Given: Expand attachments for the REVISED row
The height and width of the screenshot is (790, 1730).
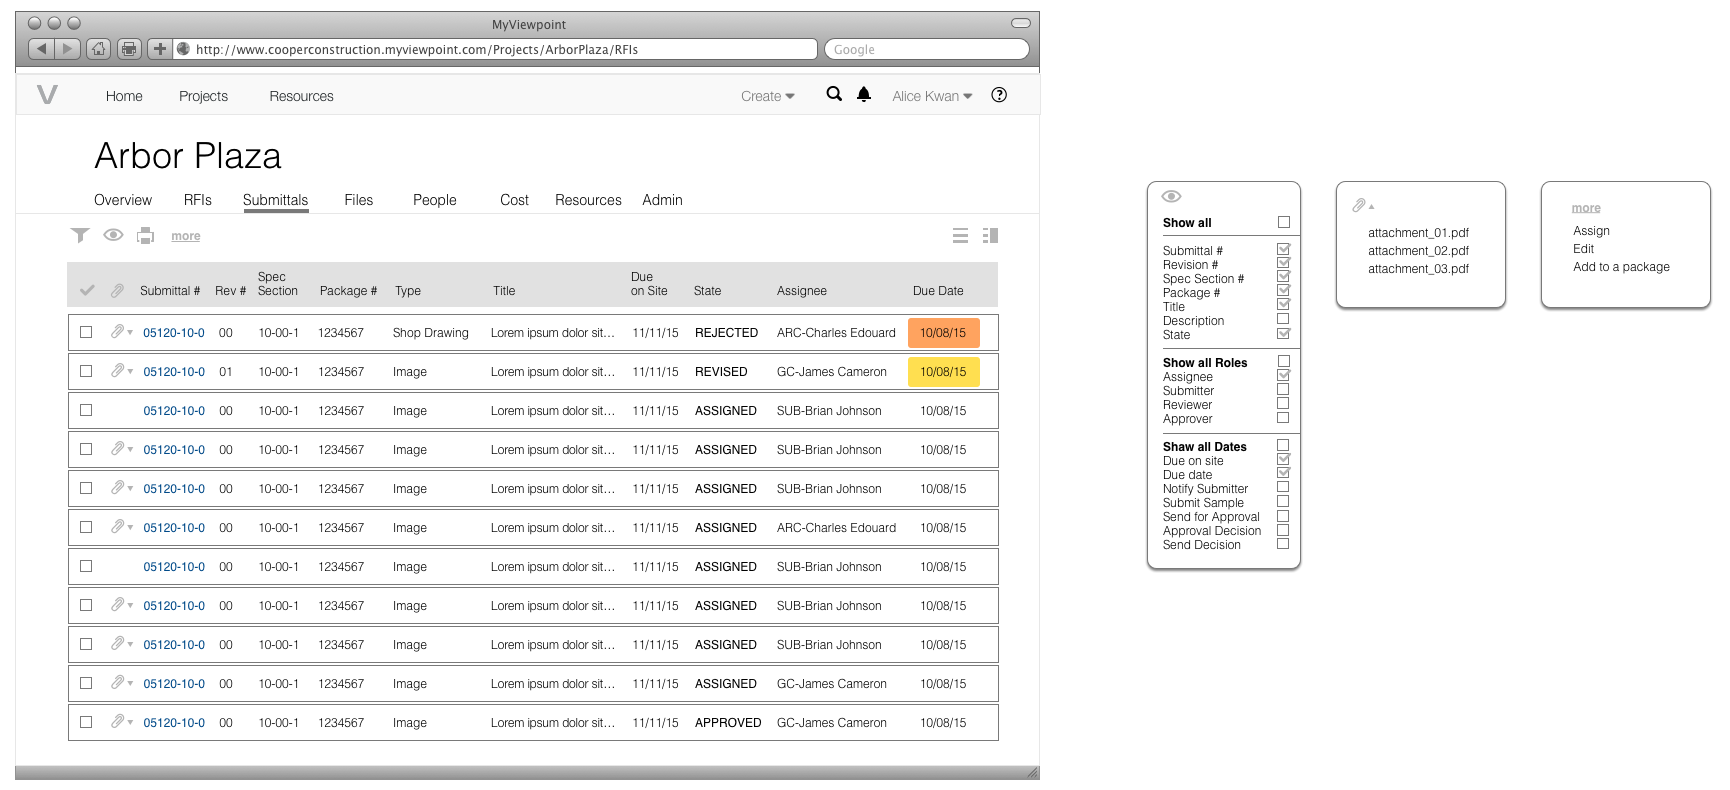Looking at the screenshot, I should (x=121, y=370).
